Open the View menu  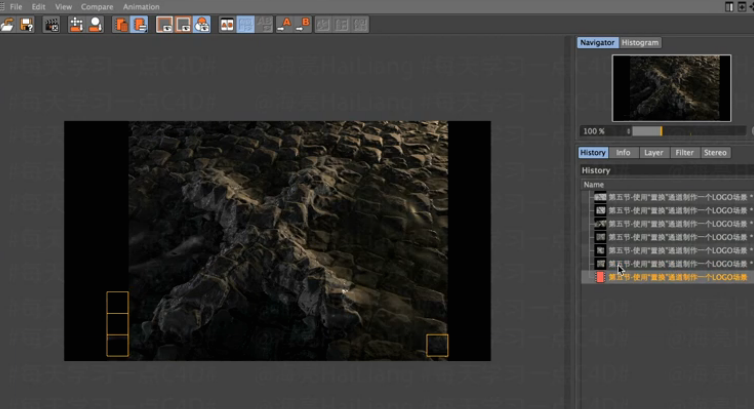point(63,7)
